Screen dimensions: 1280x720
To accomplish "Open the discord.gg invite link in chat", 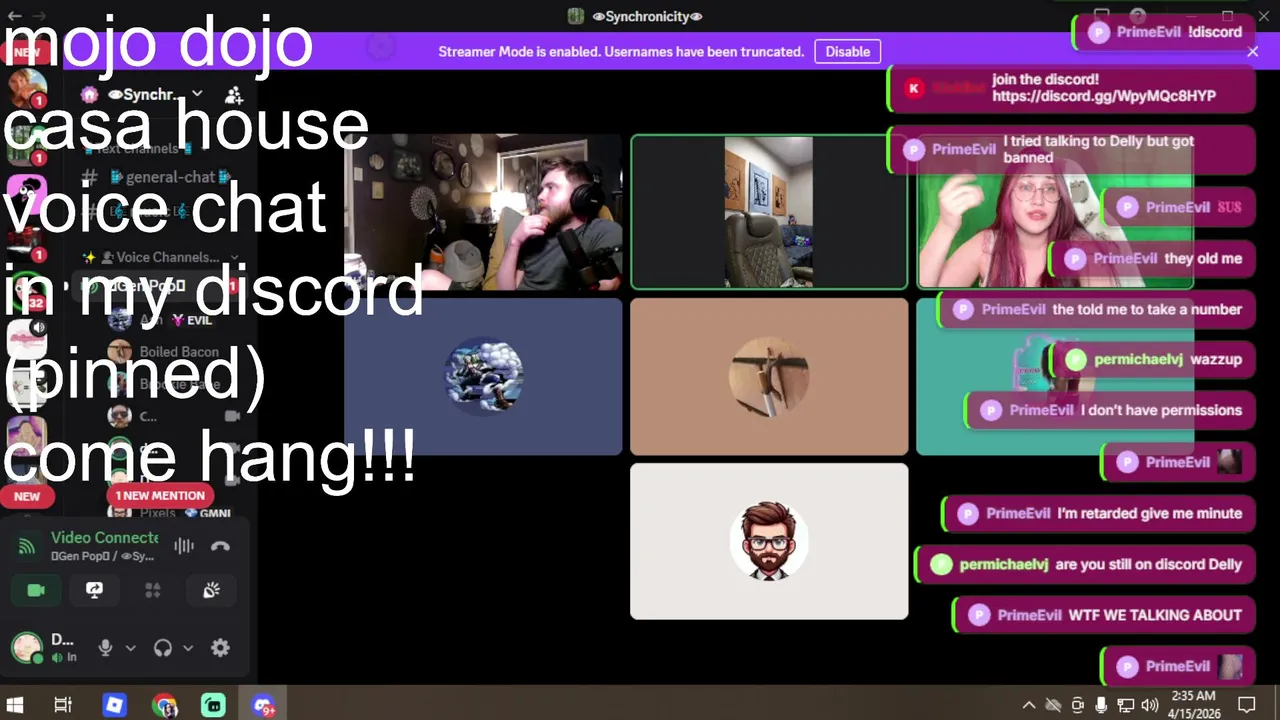I will point(1104,96).
